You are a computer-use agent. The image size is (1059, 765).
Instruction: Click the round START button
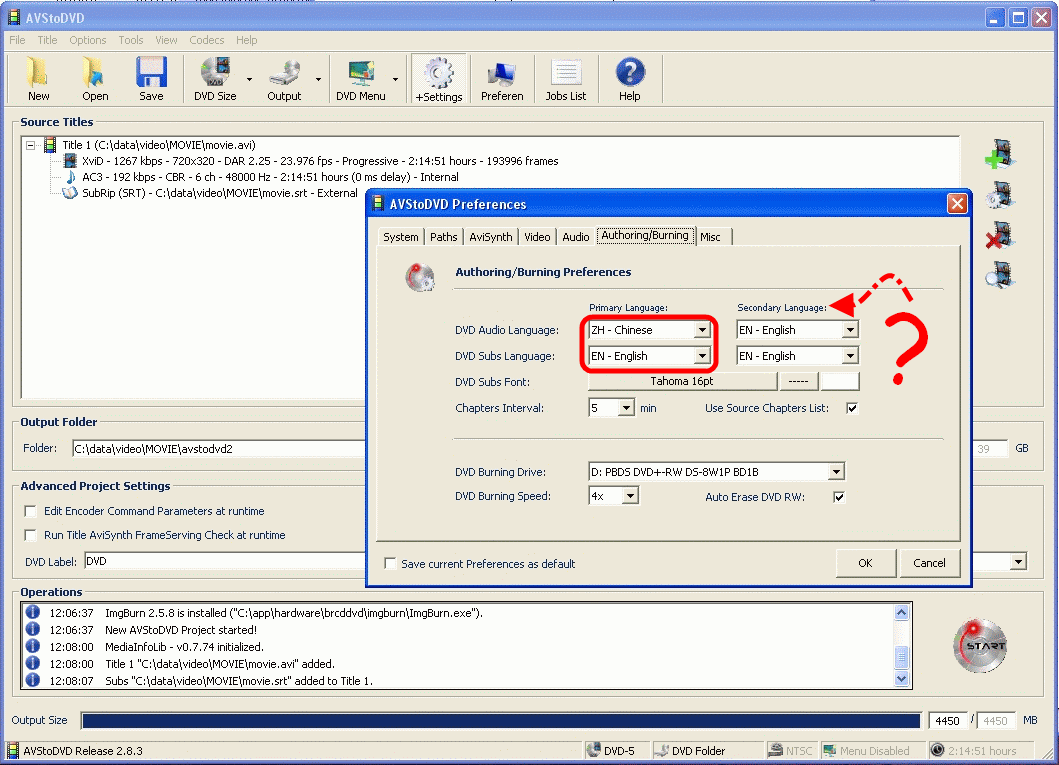[980, 645]
